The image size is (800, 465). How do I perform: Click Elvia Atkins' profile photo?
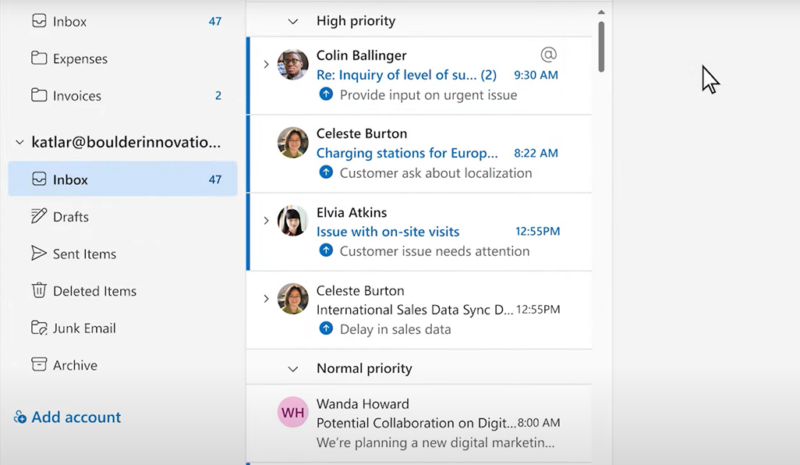coord(293,221)
